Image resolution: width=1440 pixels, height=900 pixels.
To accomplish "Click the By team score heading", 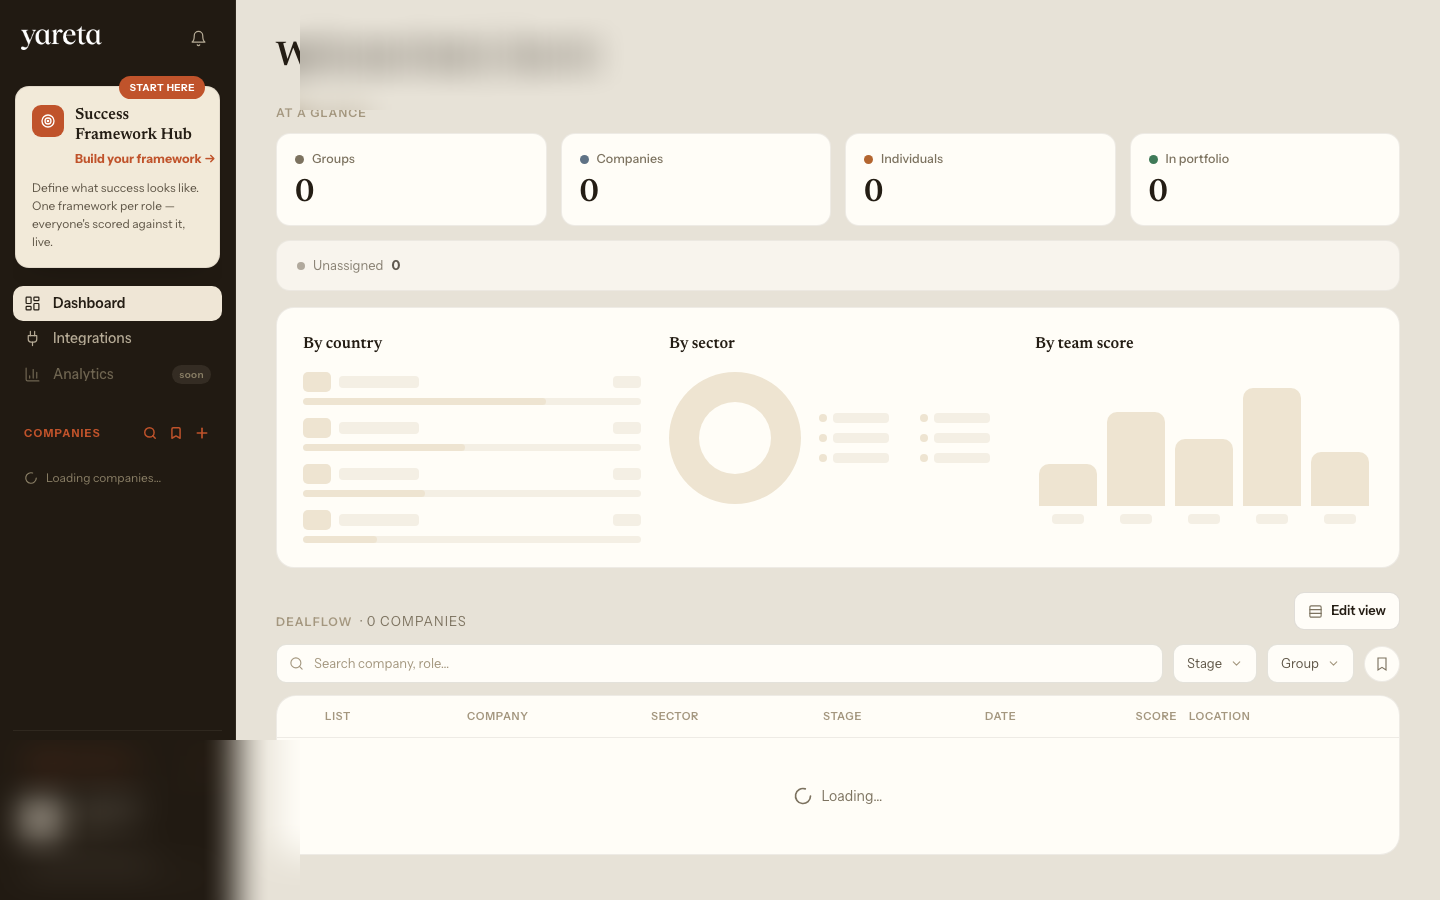I will 1084,343.
